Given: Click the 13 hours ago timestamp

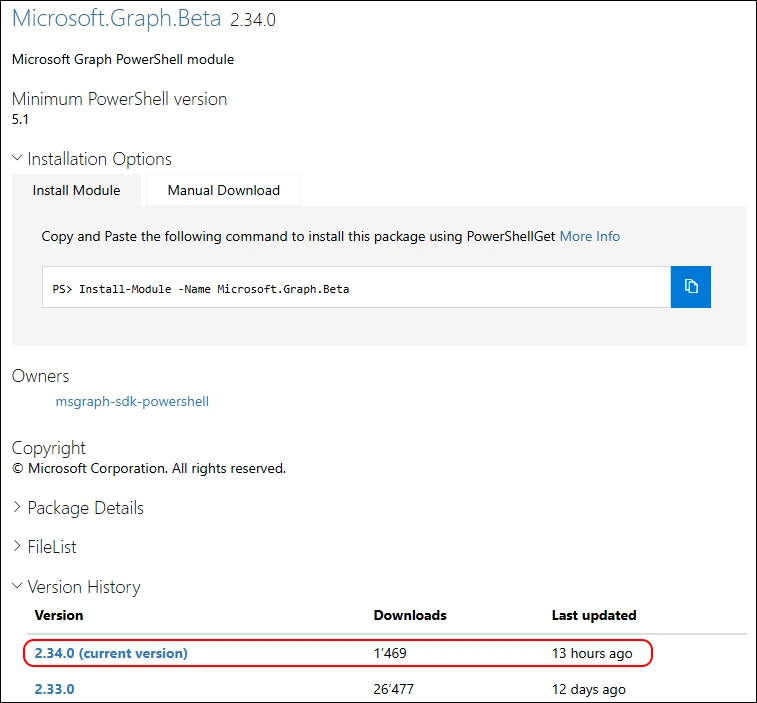Looking at the screenshot, I should [592, 653].
